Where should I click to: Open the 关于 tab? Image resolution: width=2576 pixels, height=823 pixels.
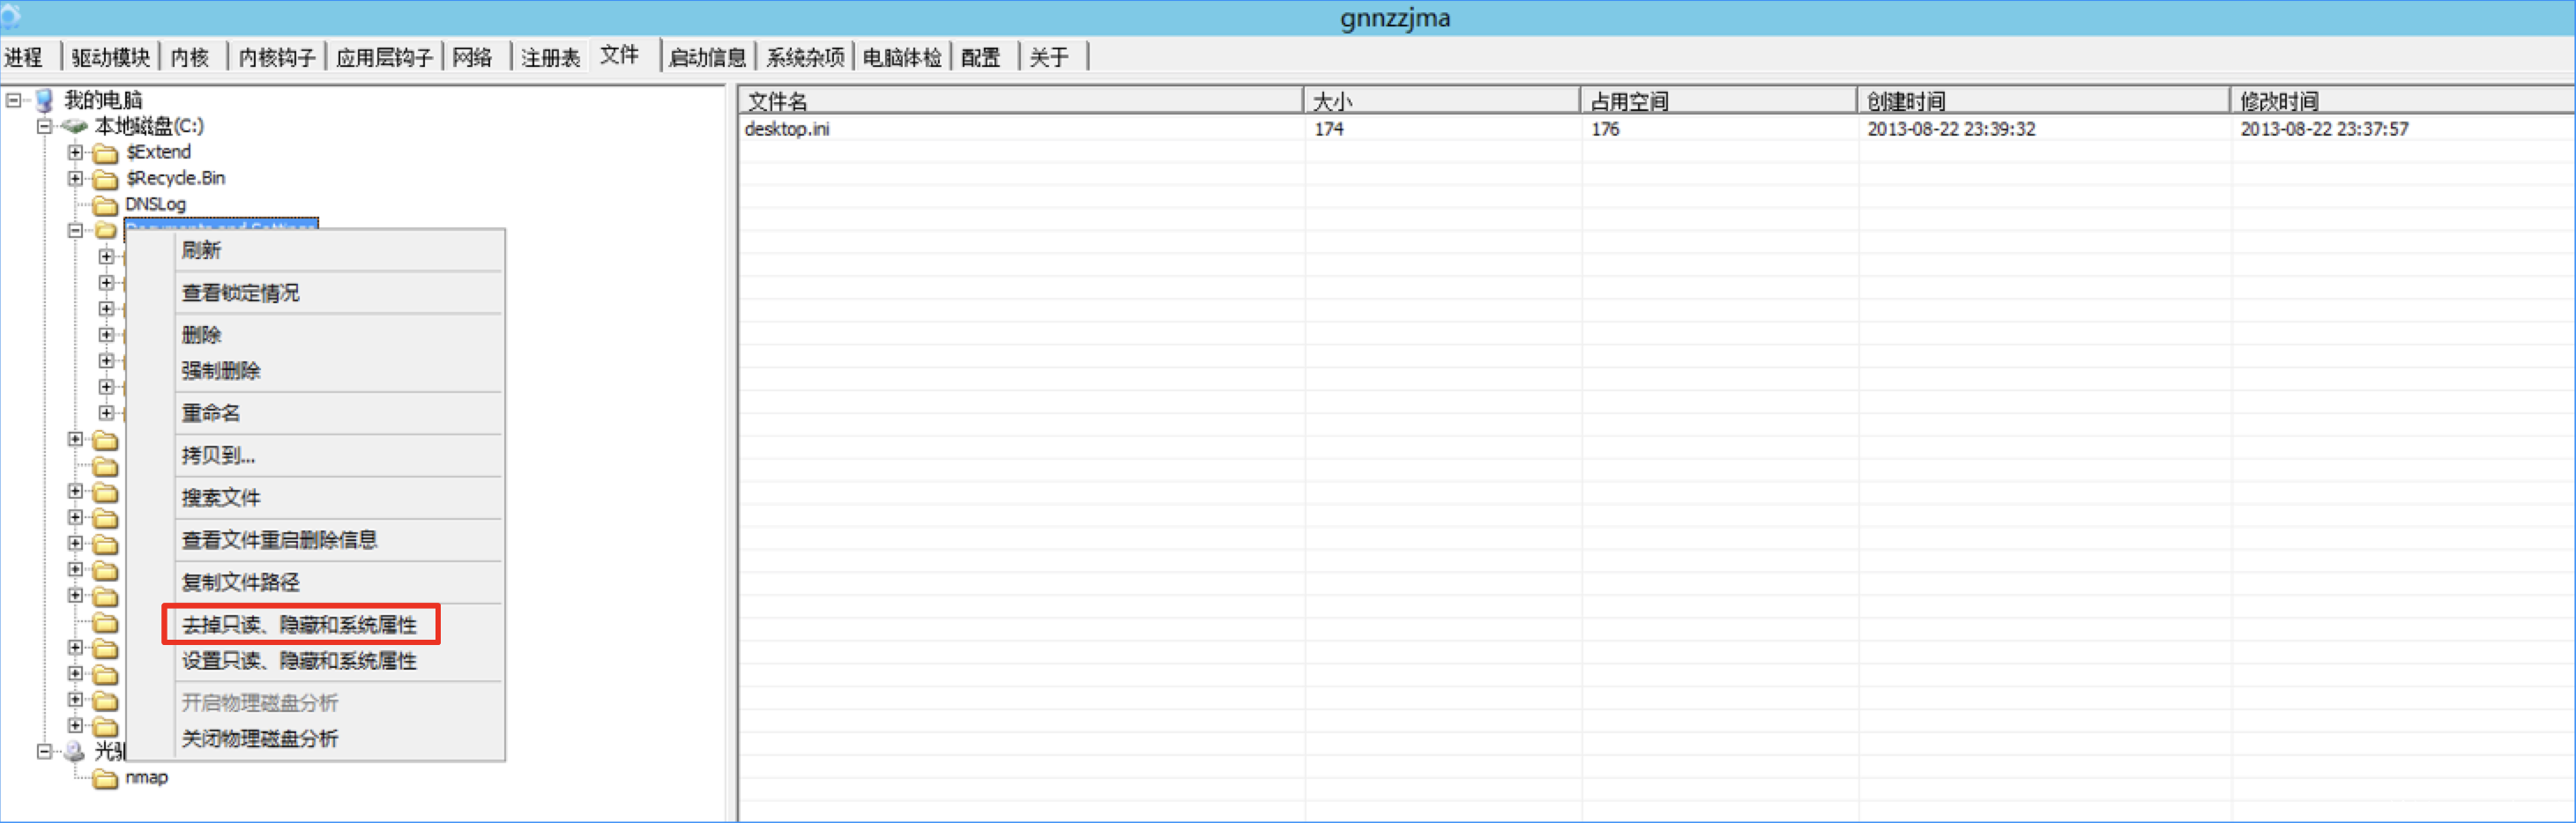pos(1049,57)
